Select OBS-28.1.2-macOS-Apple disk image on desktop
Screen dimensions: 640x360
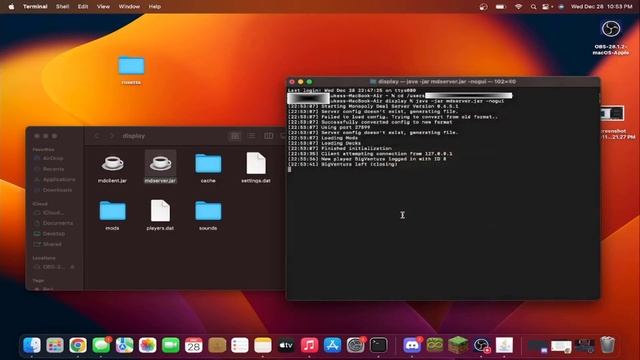(611, 38)
